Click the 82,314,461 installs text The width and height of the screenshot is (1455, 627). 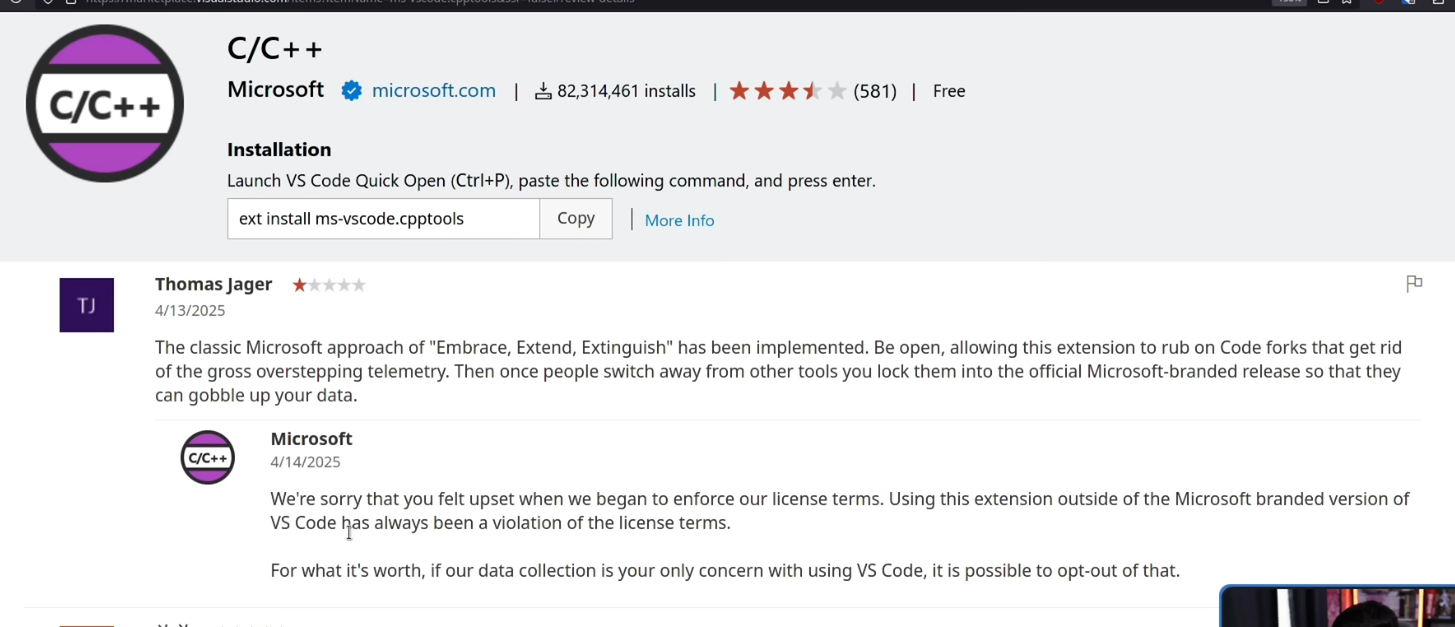pos(626,91)
